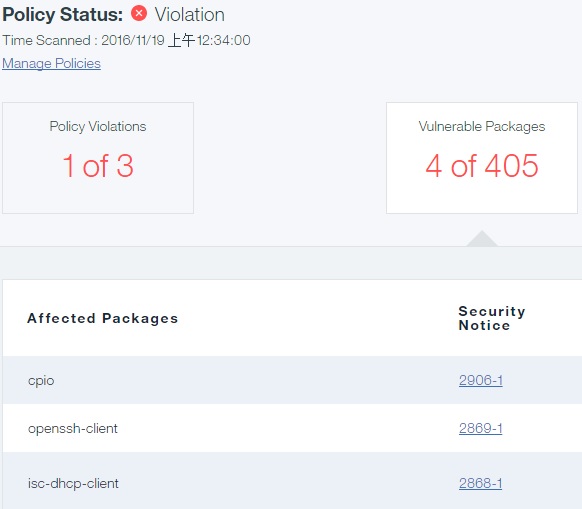The image size is (582, 509).
Task: Click the red "1 of 3" count
Action: click(98, 166)
